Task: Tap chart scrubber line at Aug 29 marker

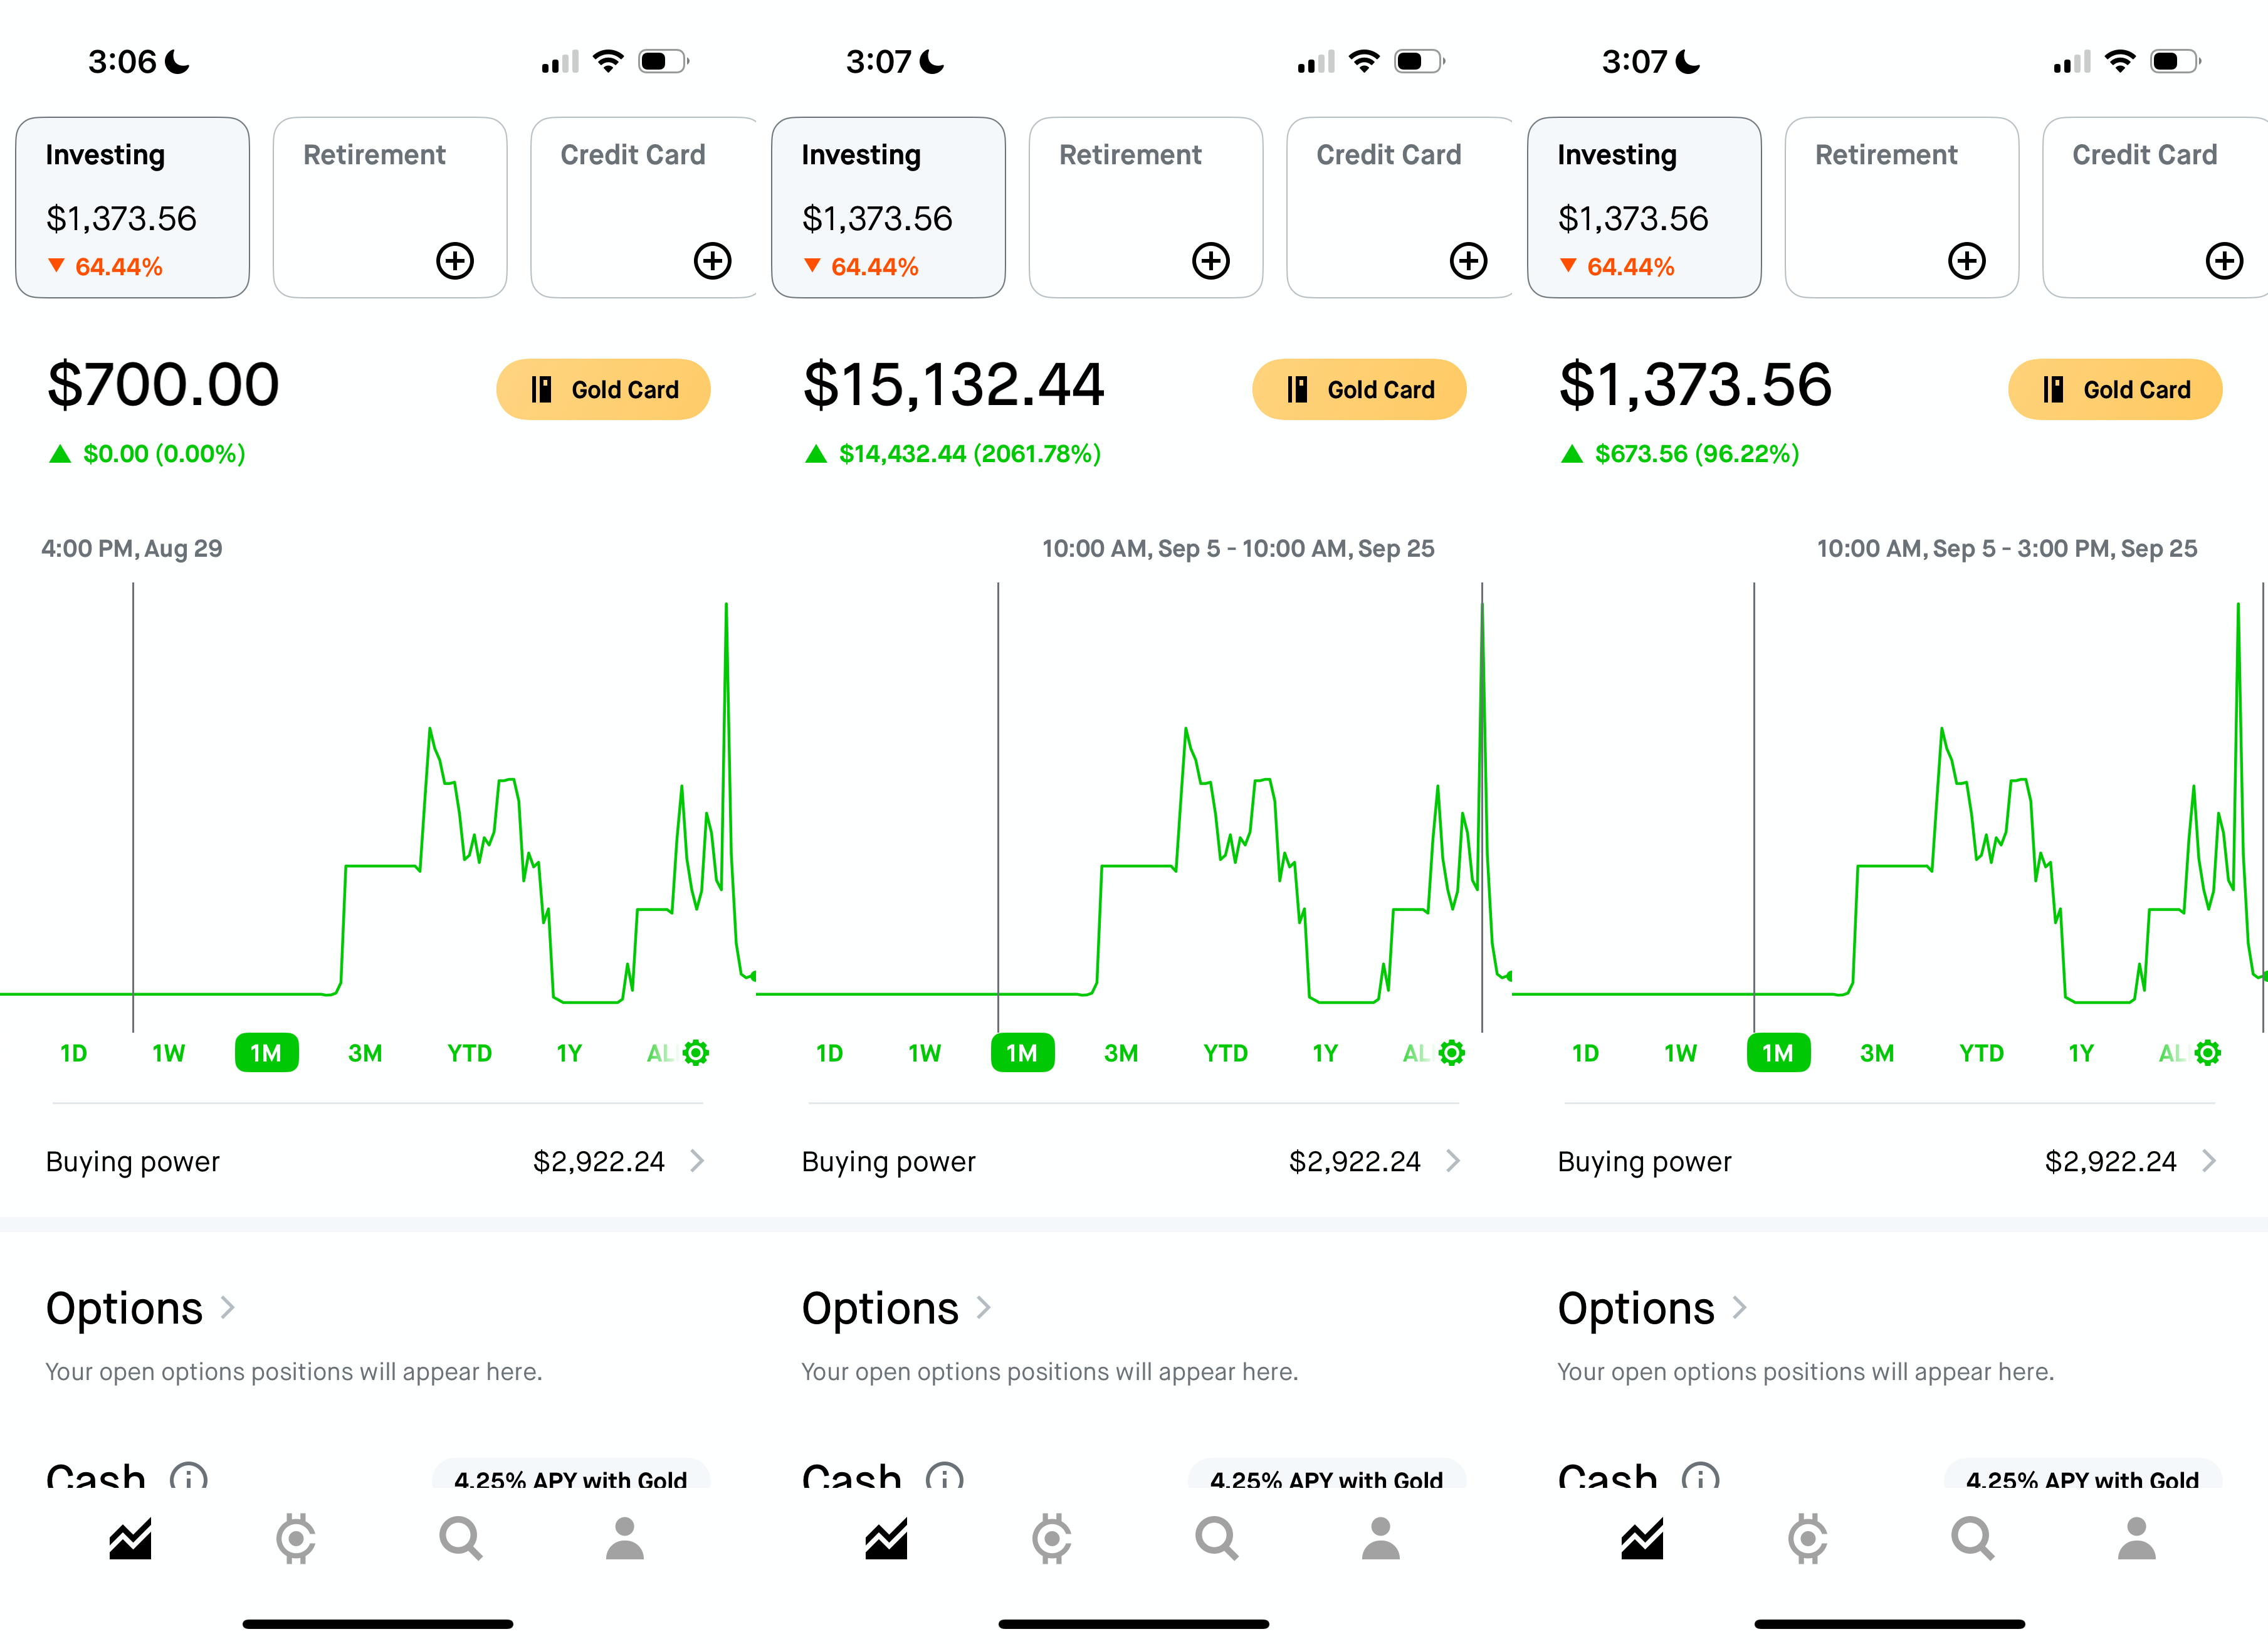Action: click(x=133, y=800)
